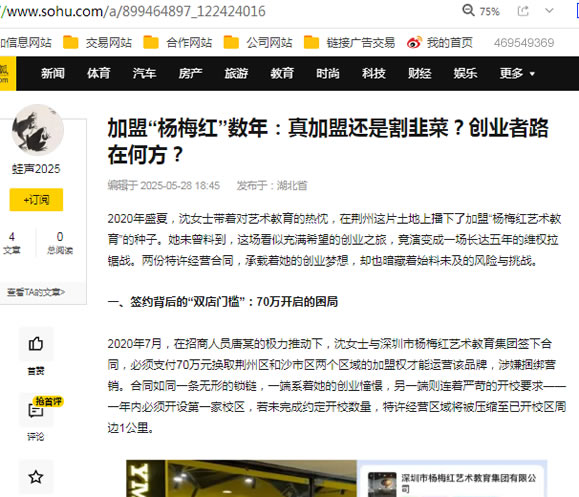Open the 链接广告交易 bookmark folder
The height and width of the screenshot is (497, 579).
349,43
